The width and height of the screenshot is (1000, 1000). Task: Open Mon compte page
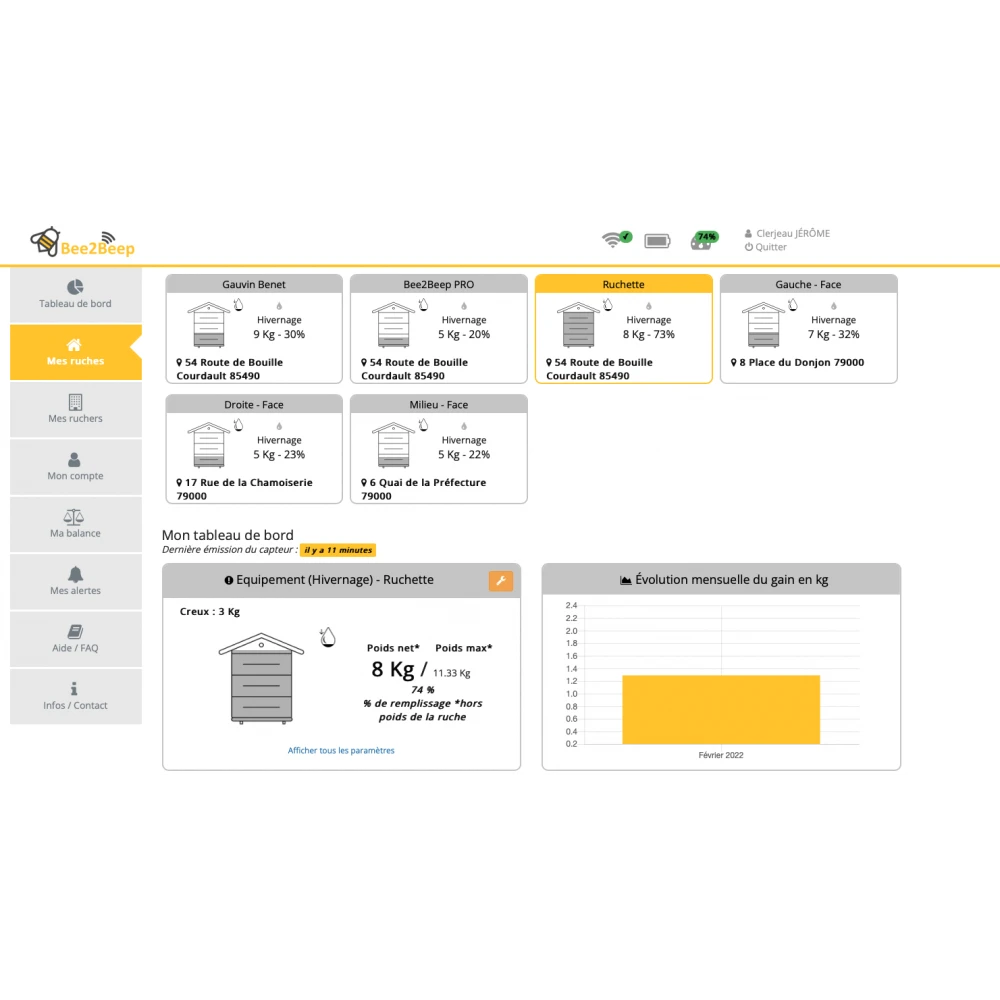[x=75, y=467]
